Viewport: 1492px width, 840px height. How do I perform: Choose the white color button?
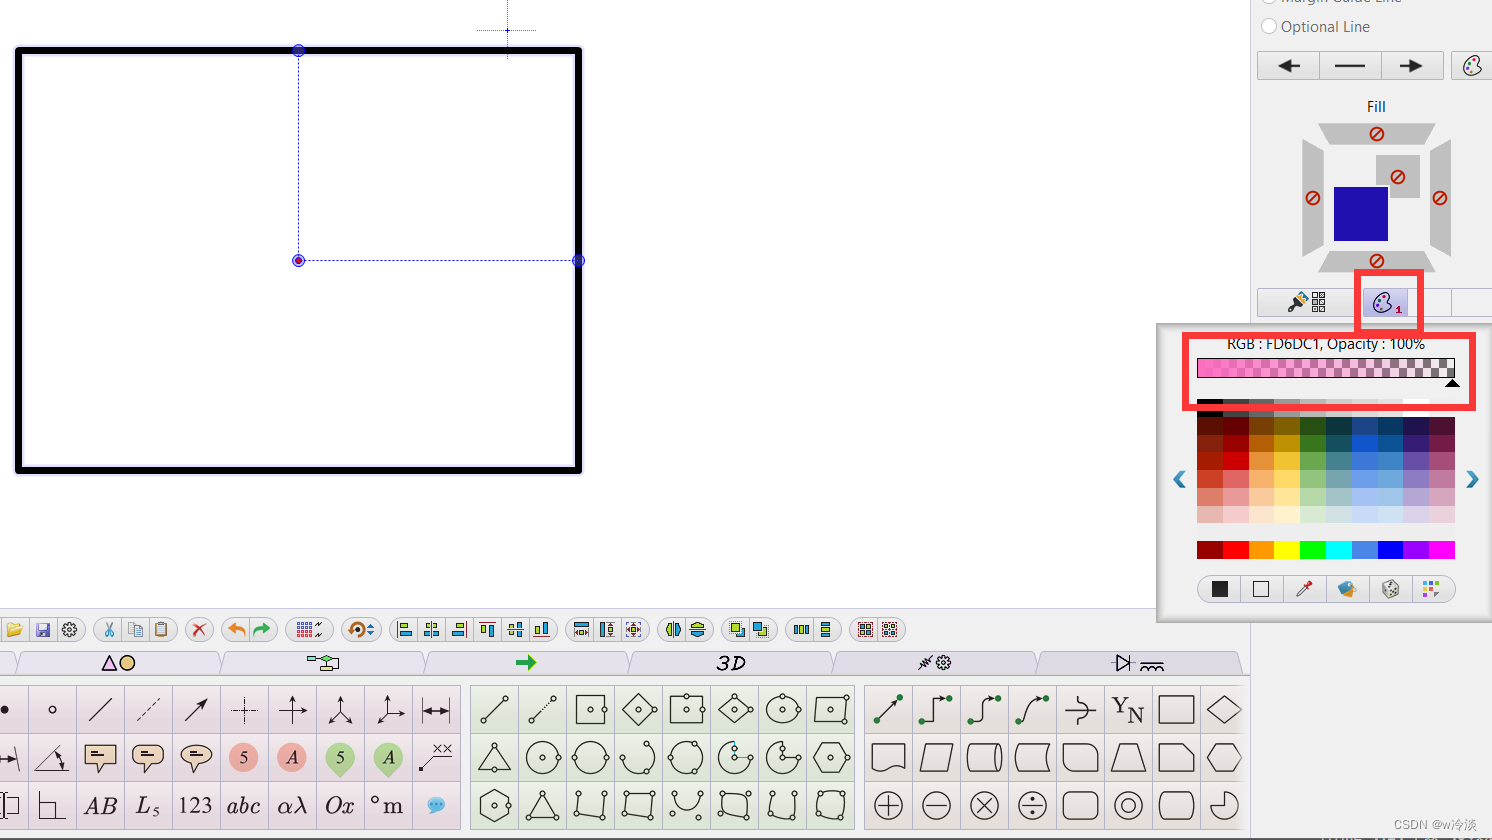pos(1261,589)
